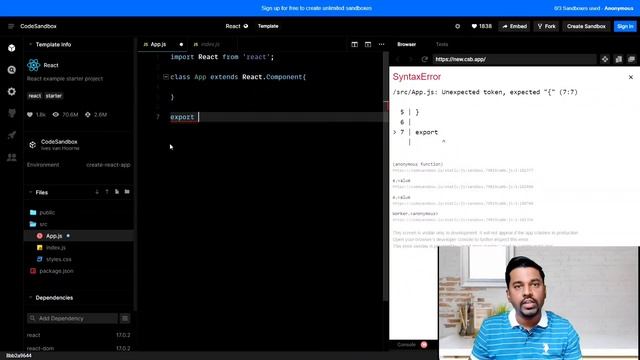This screenshot has width=640, height=360.
Task: Click the Fork button
Action: (x=547, y=26)
